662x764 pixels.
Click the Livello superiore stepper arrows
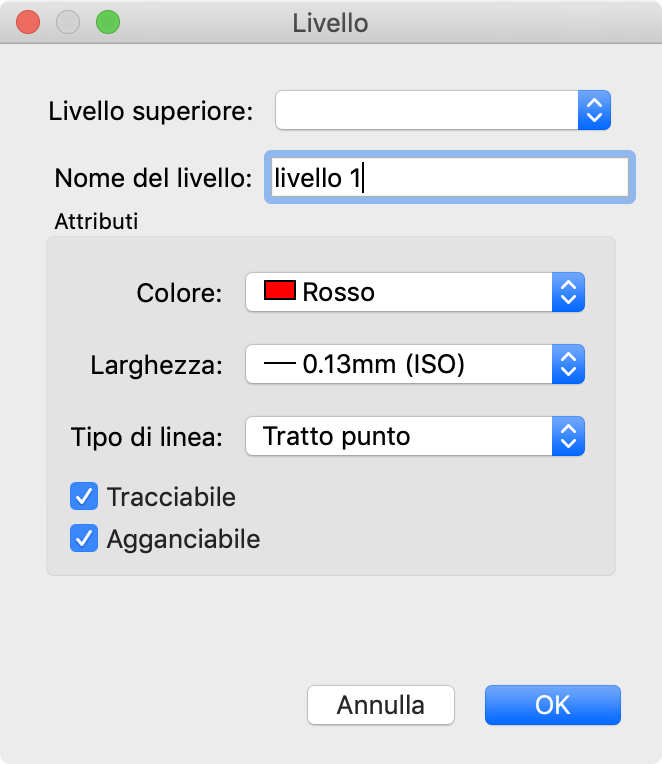pos(594,110)
